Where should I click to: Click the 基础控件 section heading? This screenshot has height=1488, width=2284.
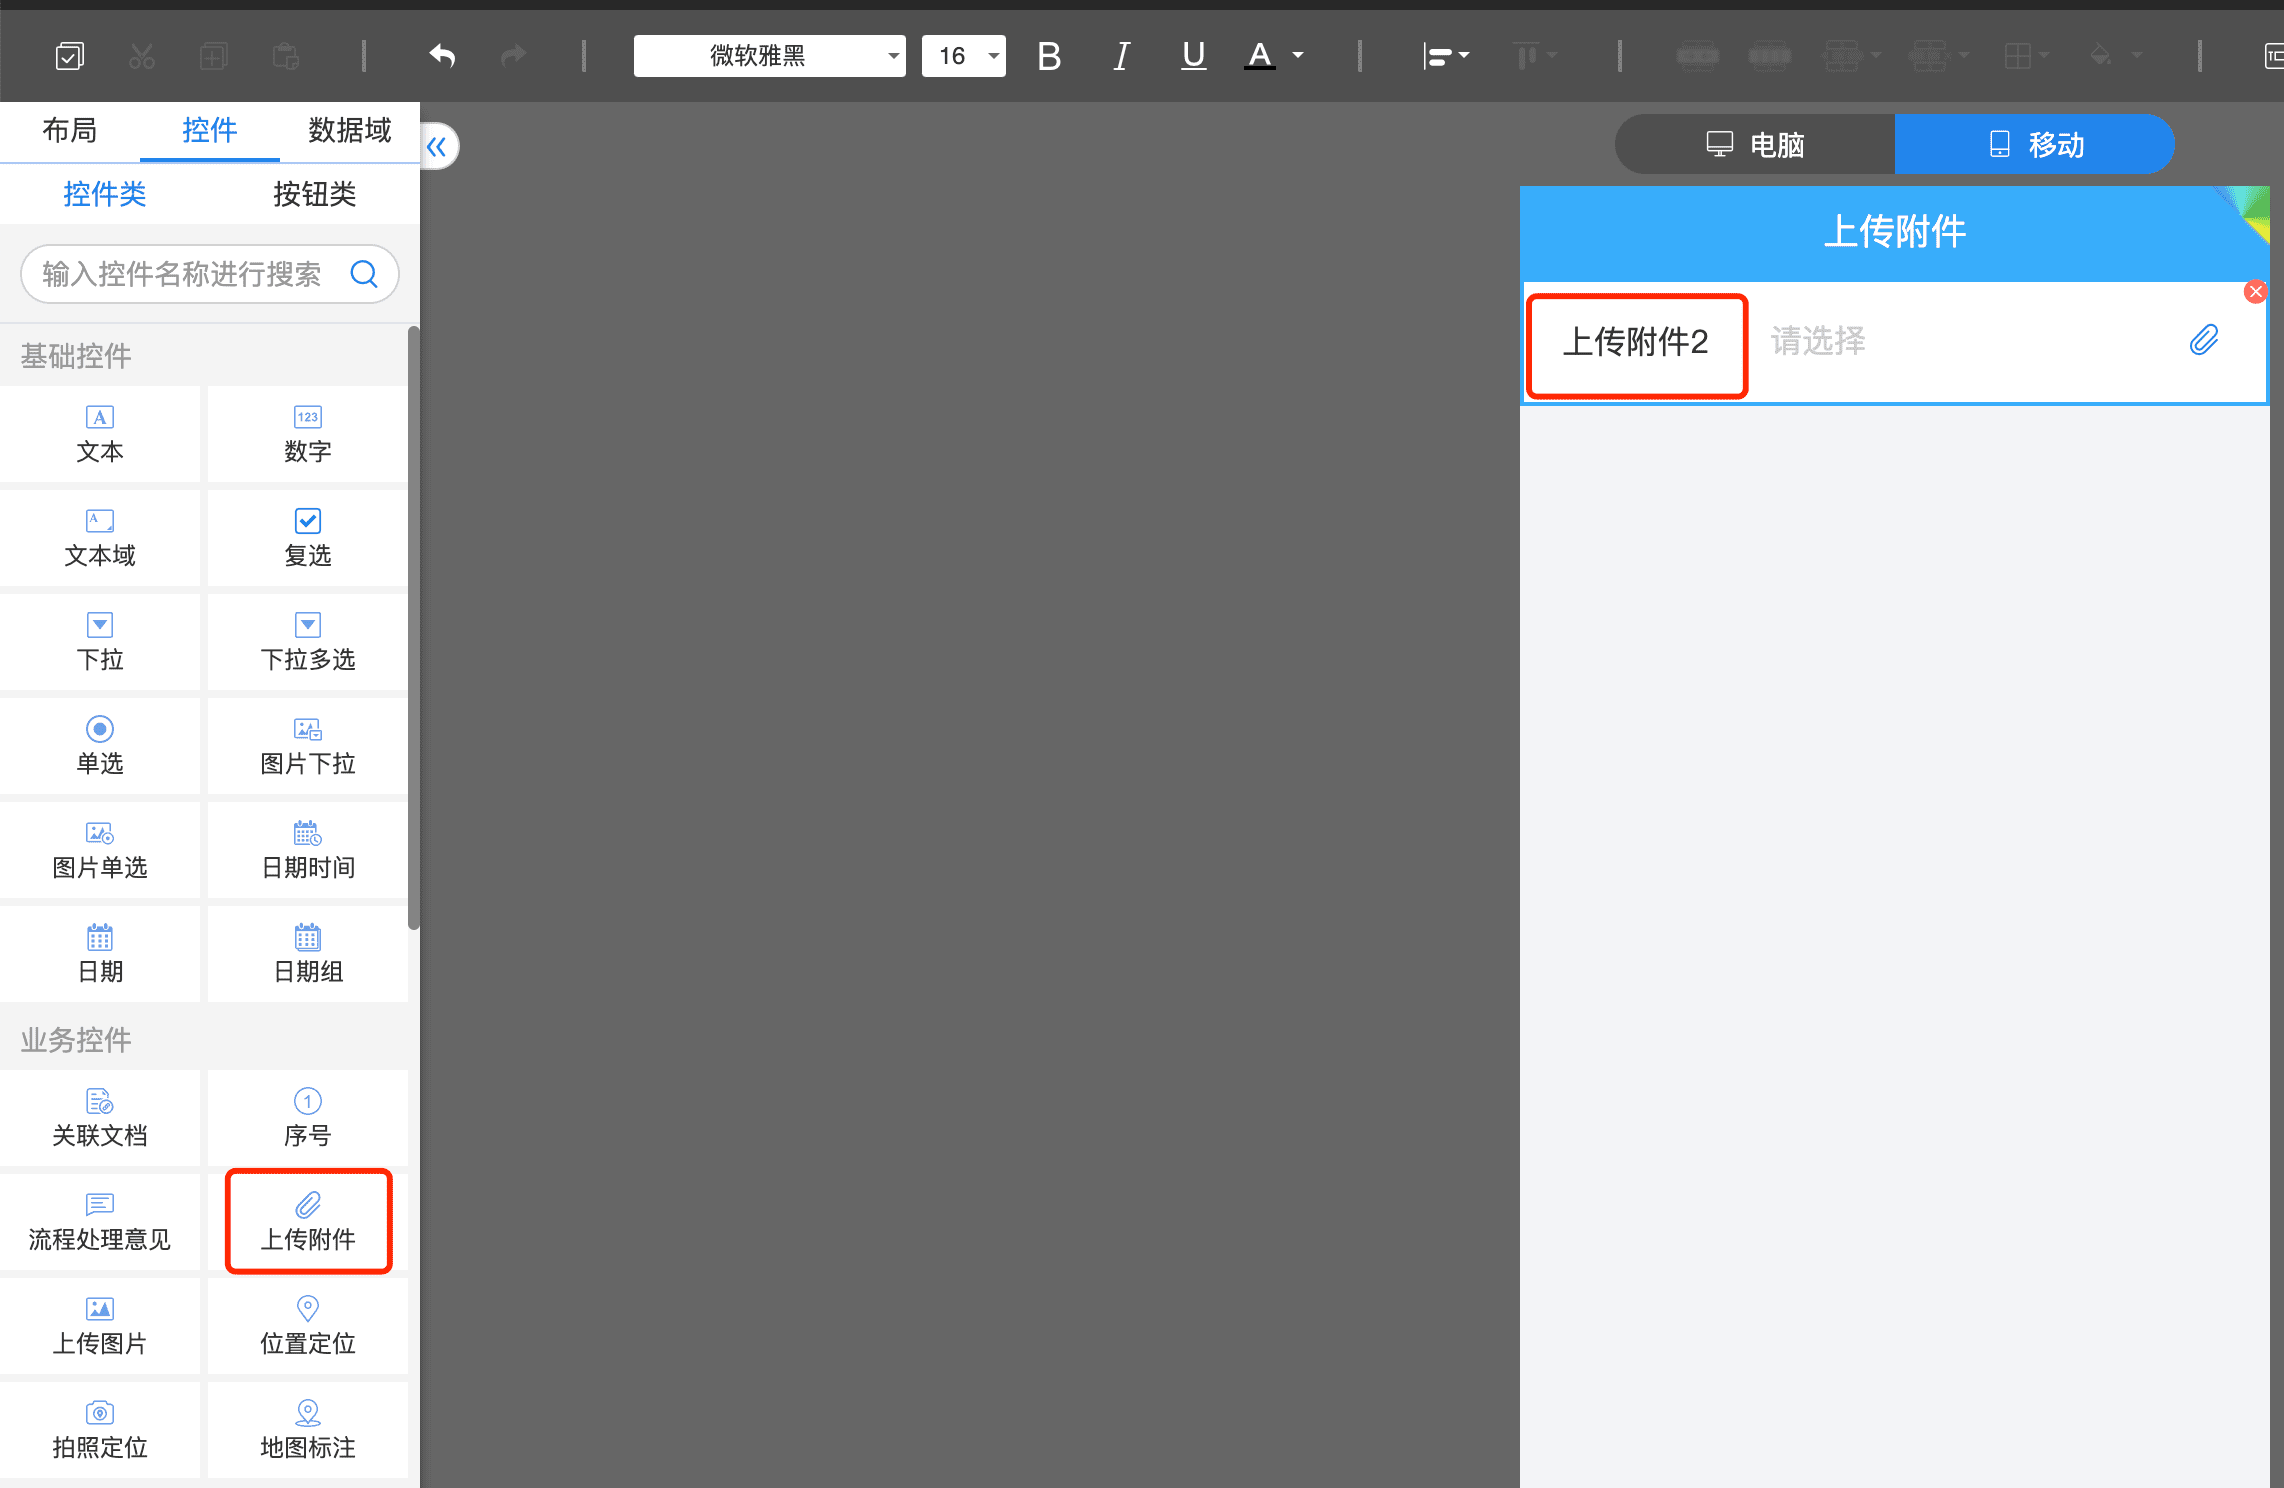coord(76,357)
